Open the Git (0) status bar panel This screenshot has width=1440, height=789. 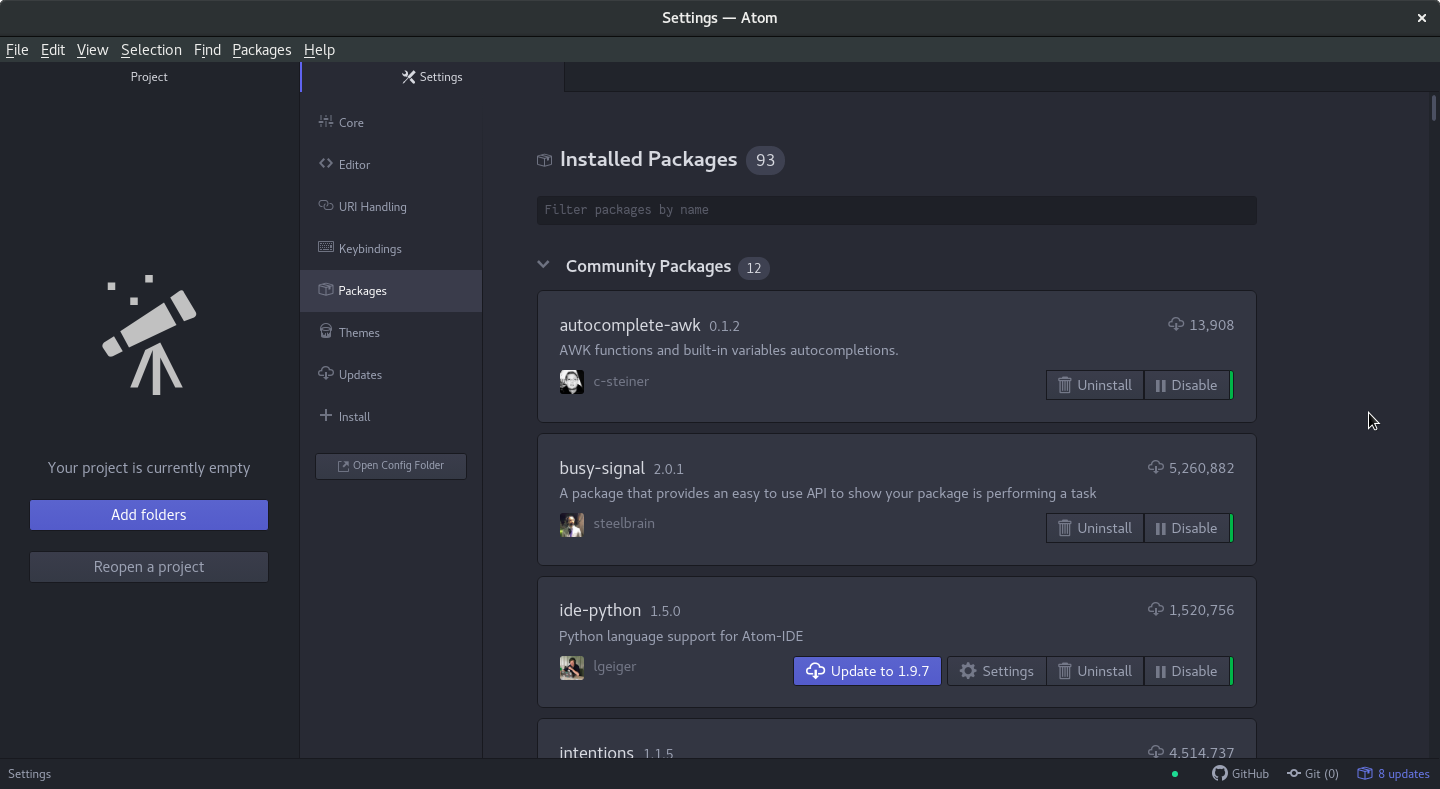coord(1313,773)
